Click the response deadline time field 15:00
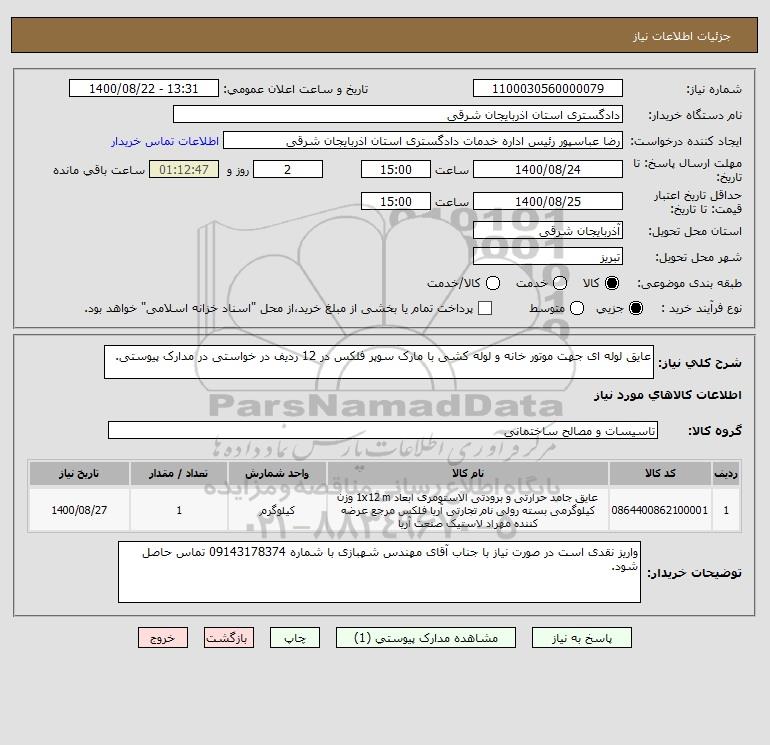Viewport: 770px width, 745px height. coord(396,169)
